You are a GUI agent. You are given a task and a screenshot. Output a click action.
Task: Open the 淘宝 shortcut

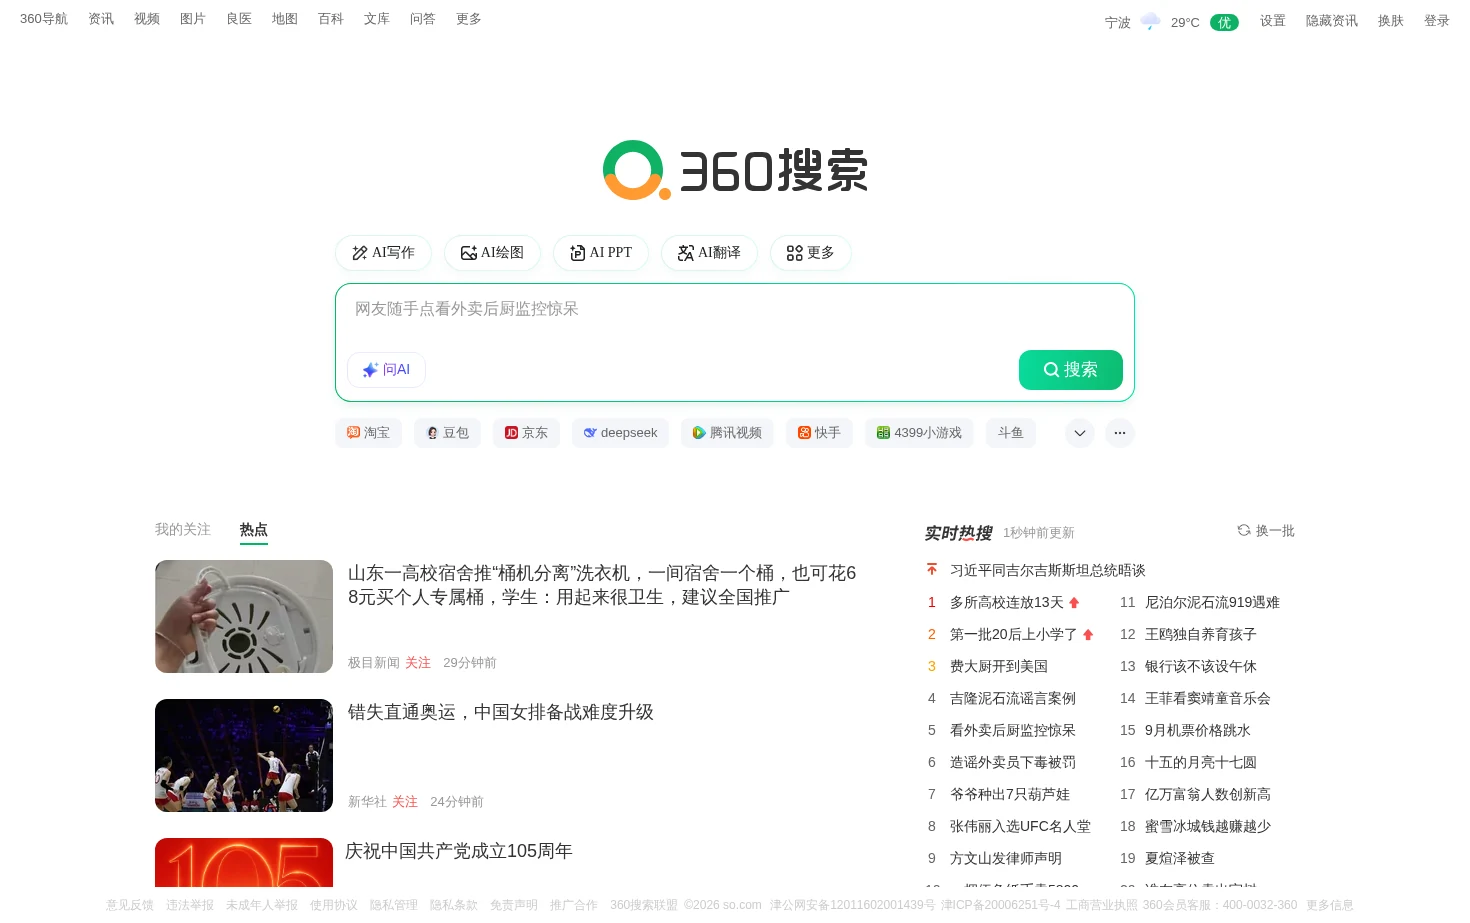tap(368, 433)
